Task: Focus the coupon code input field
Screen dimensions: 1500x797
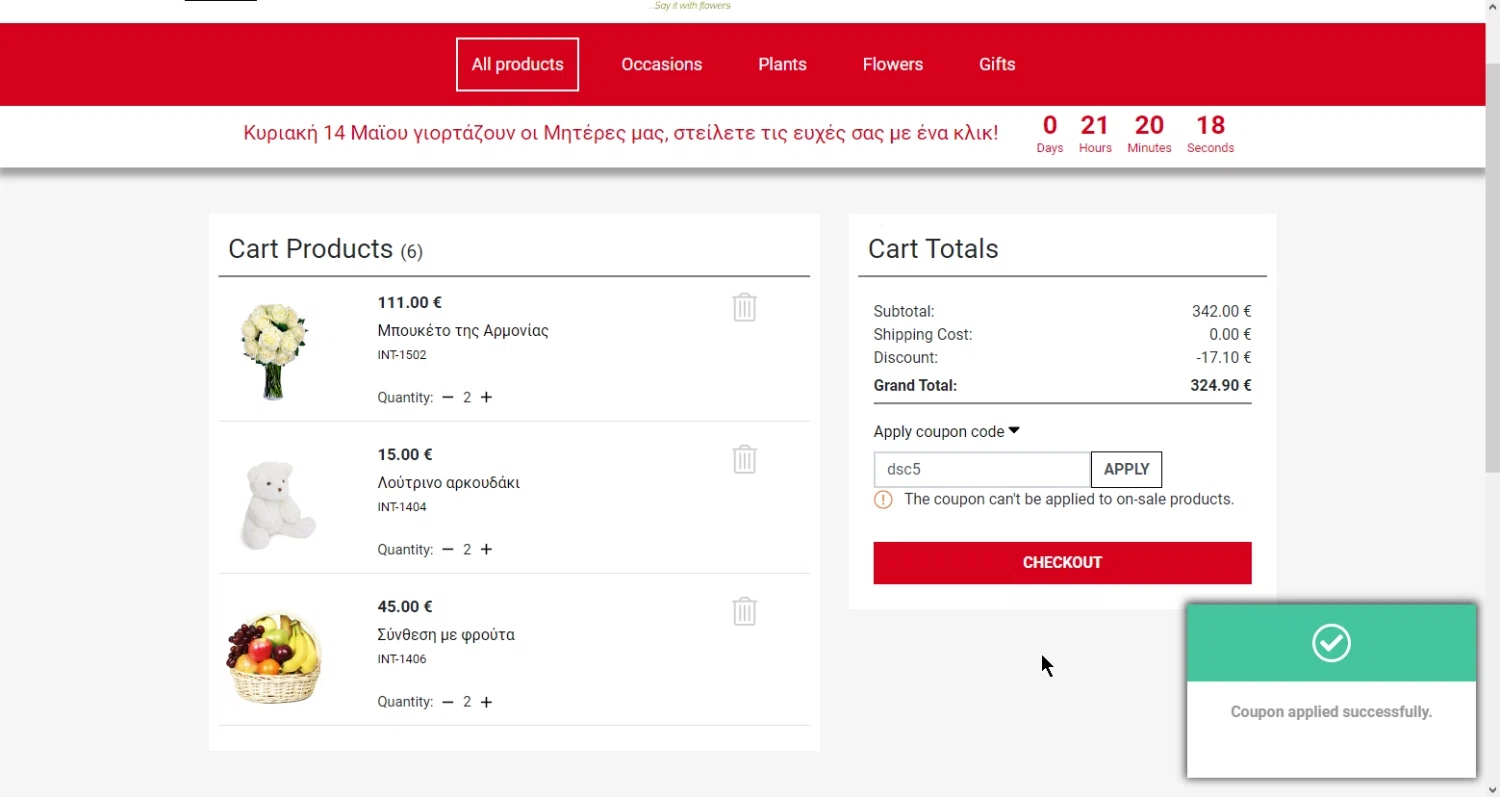Action: tap(982, 470)
